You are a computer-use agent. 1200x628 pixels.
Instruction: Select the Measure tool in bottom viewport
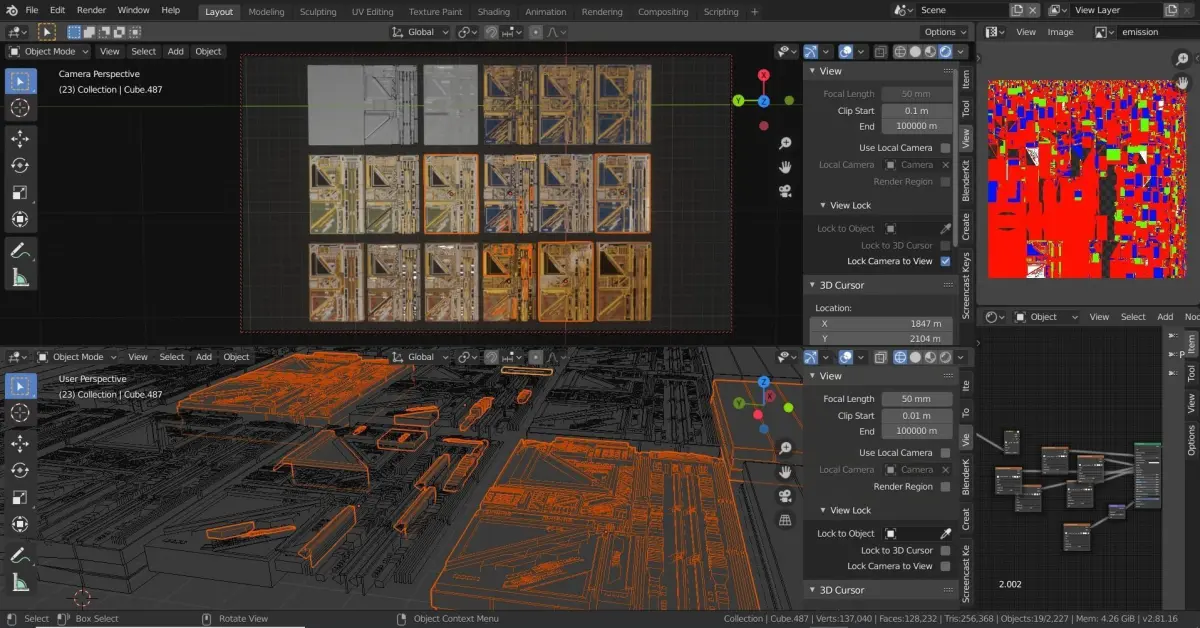[20, 582]
